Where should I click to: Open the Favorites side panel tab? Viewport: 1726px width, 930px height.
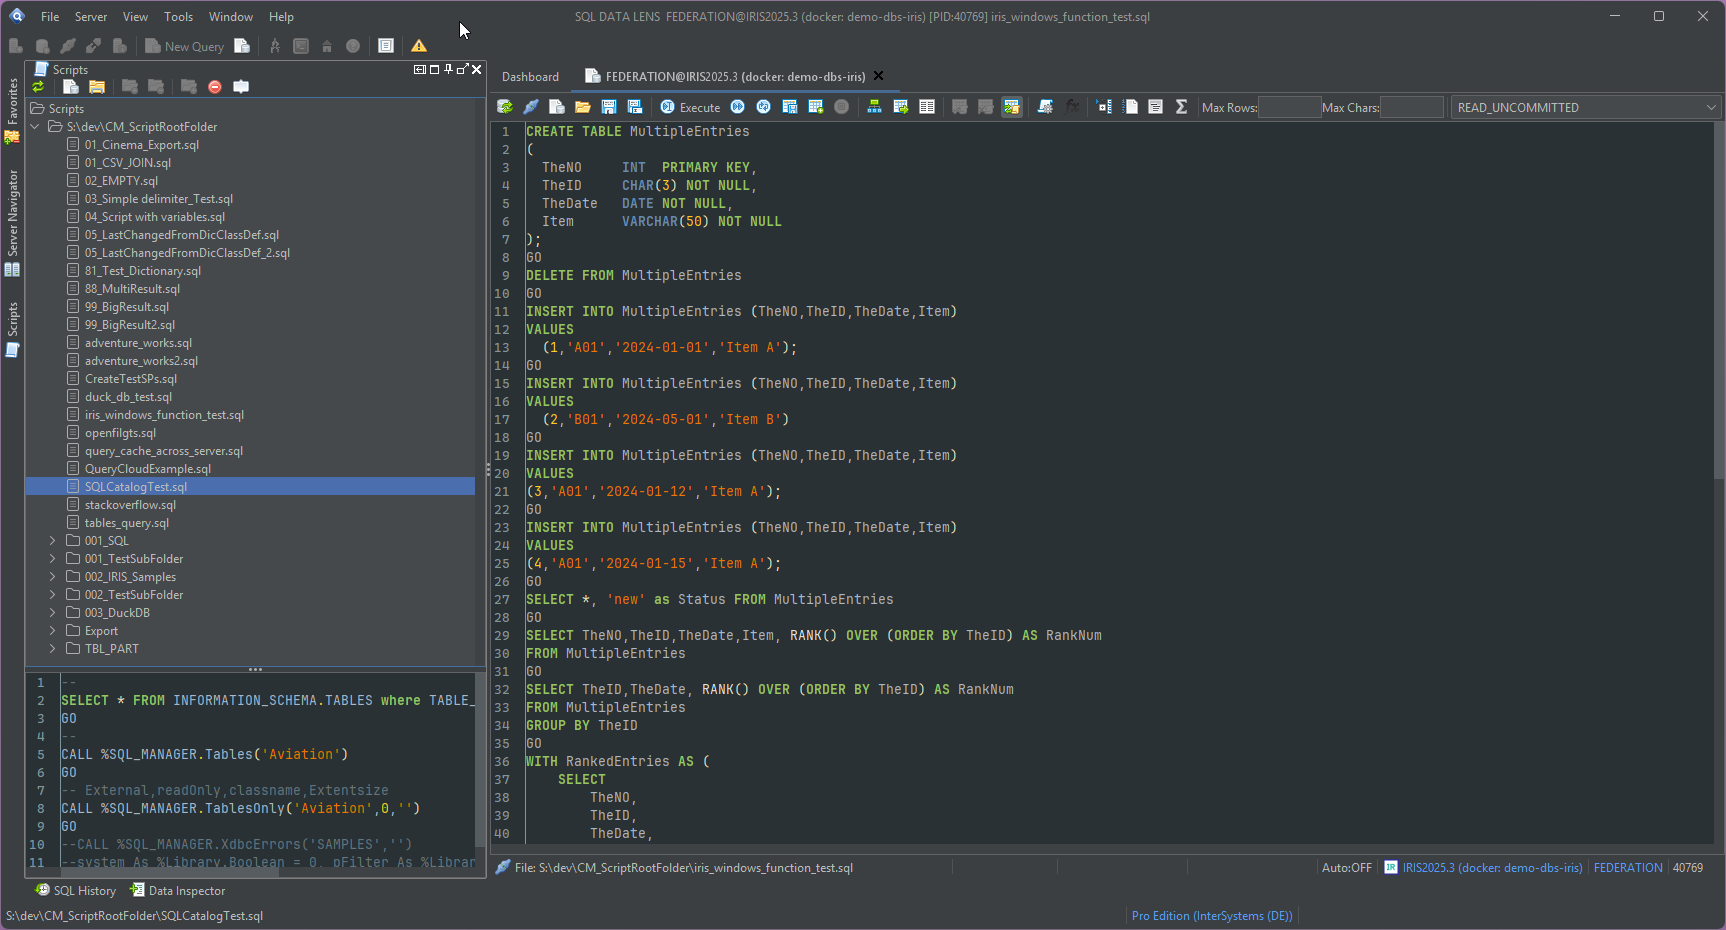(x=12, y=109)
